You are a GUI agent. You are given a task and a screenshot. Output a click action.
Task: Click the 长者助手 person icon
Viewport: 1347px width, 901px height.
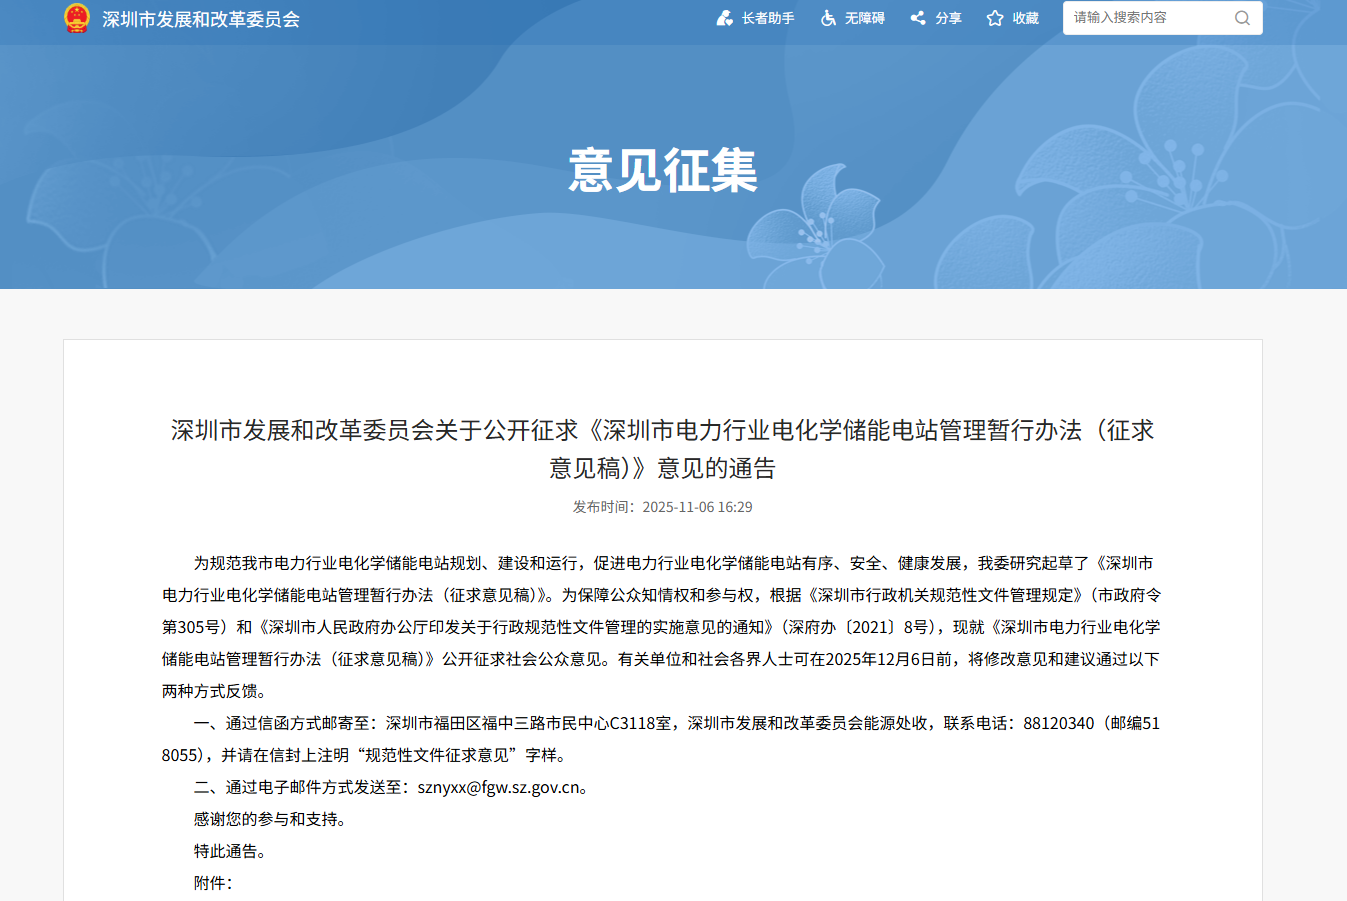[725, 18]
